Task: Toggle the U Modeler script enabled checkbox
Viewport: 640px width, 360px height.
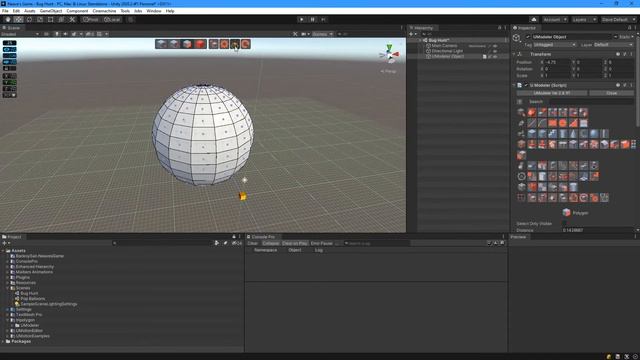Action: (x=526, y=85)
